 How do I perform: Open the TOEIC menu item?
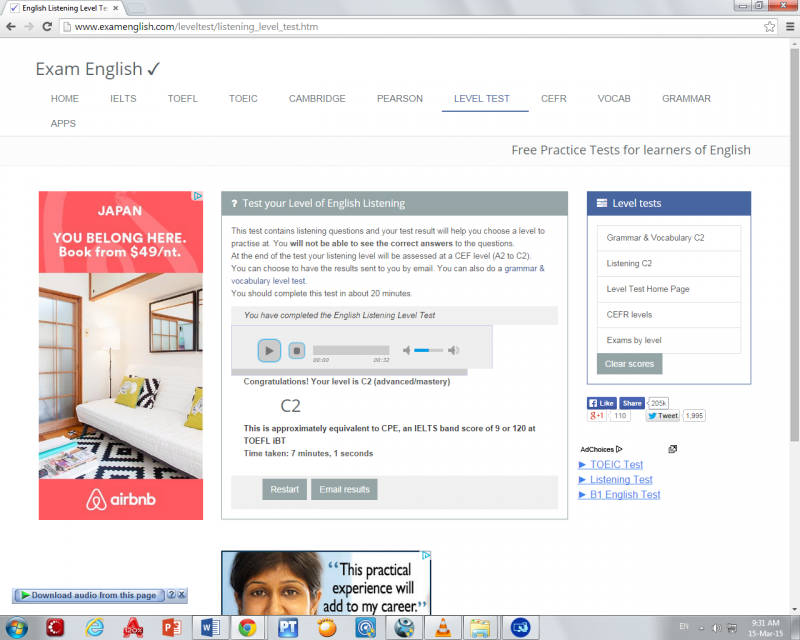243,99
